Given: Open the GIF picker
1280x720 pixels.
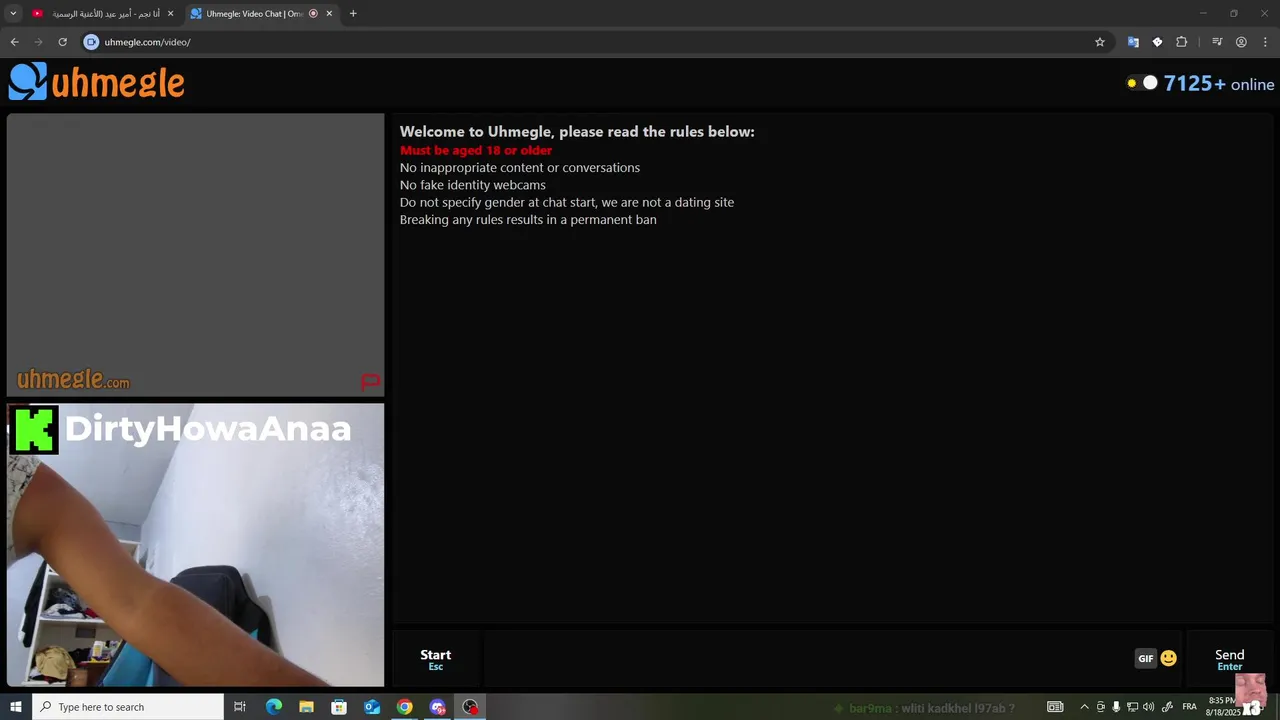Looking at the screenshot, I should coord(1146,658).
